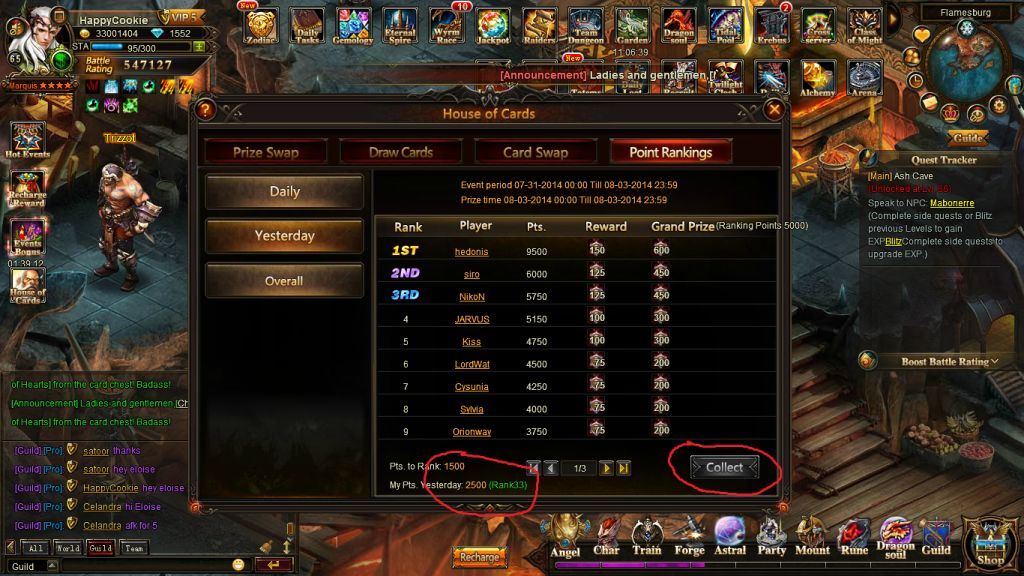The height and width of the screenshot is (576, 1024).
Task: Click the Collect reward button
Action: (x=724, y=468)
